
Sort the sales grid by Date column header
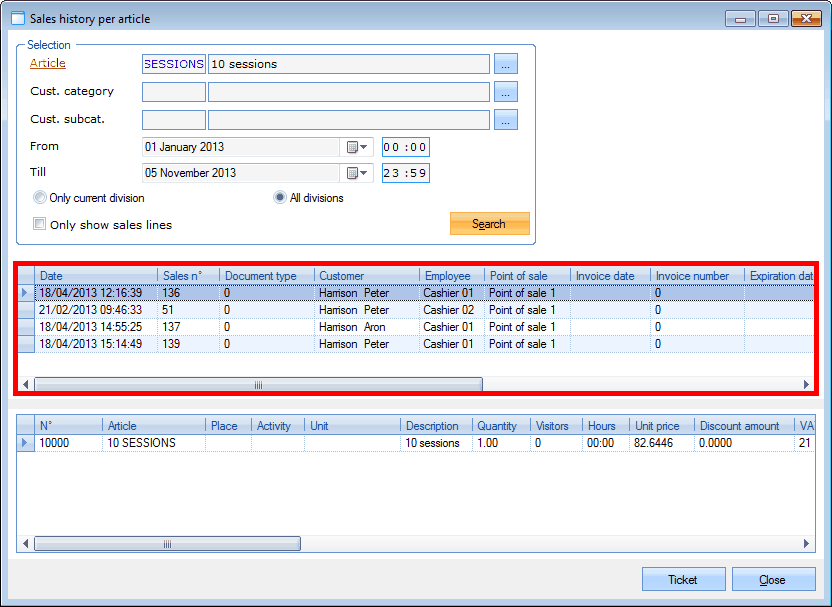pos(95,276)
